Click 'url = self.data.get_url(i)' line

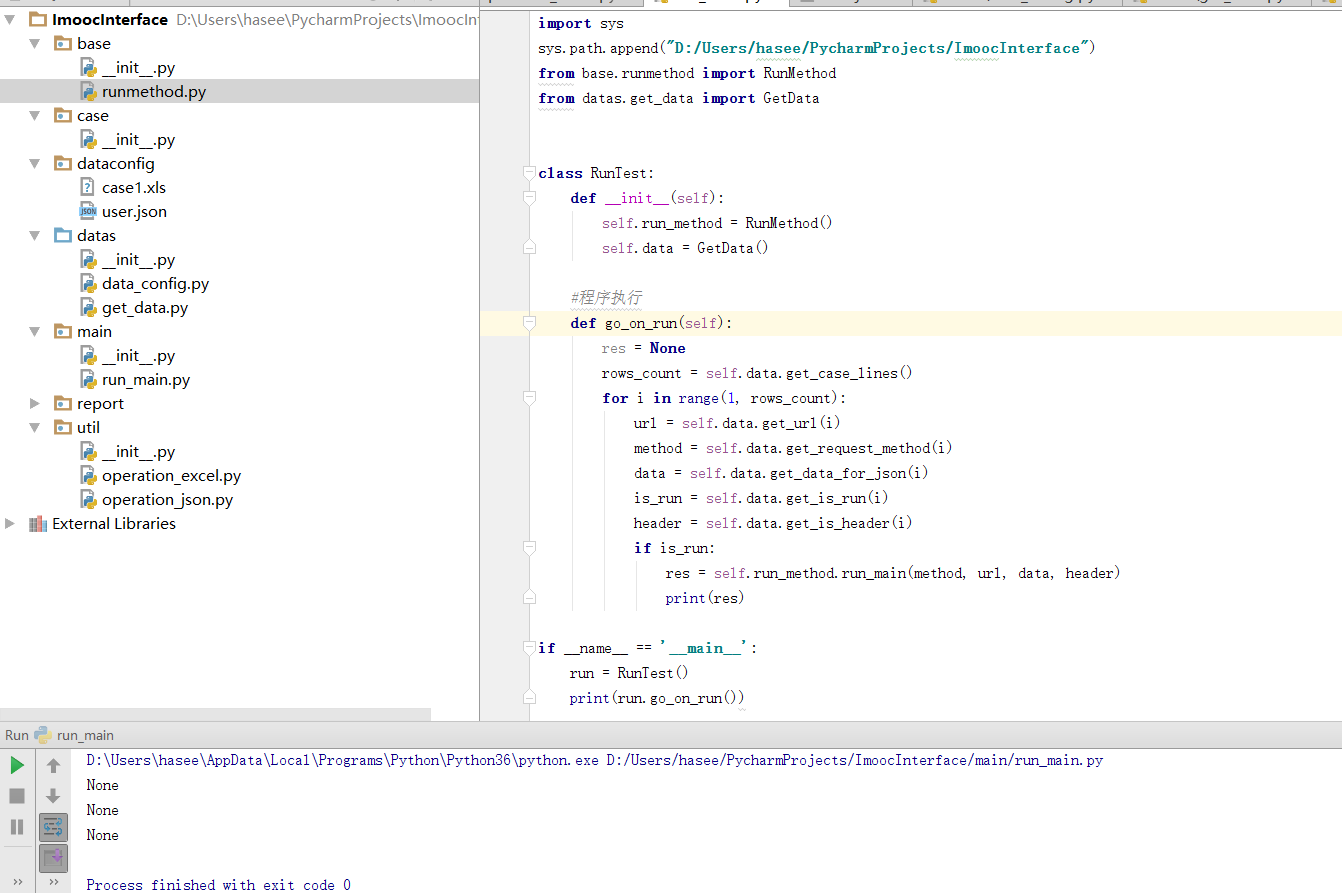(737, 423)
